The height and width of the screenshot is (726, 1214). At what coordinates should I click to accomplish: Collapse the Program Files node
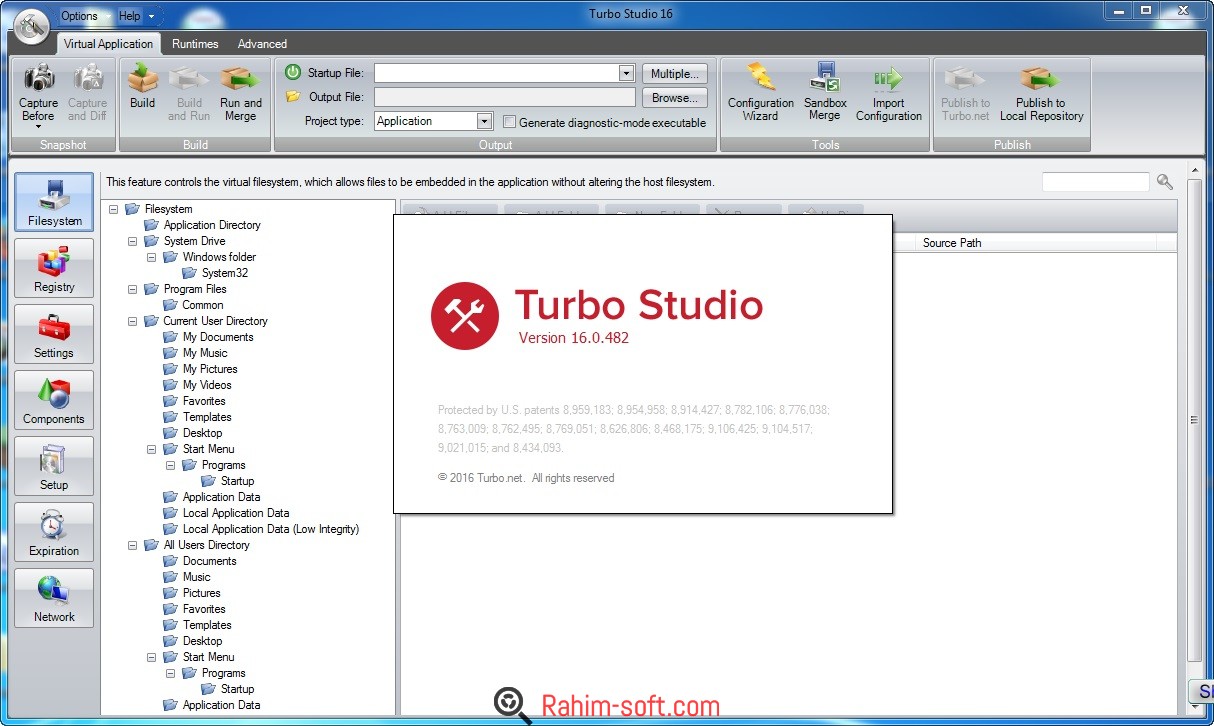(133, 289)
